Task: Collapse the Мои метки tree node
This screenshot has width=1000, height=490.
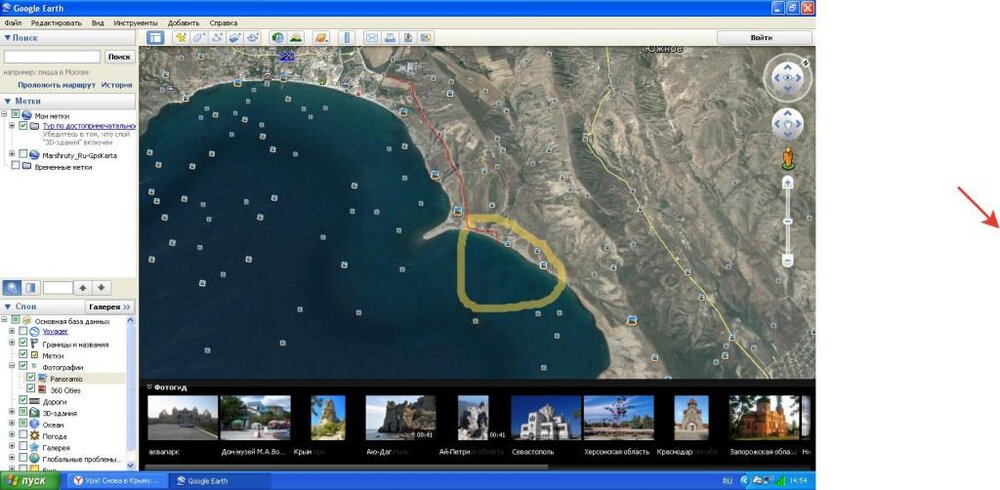Action: (x=5, y=114)
